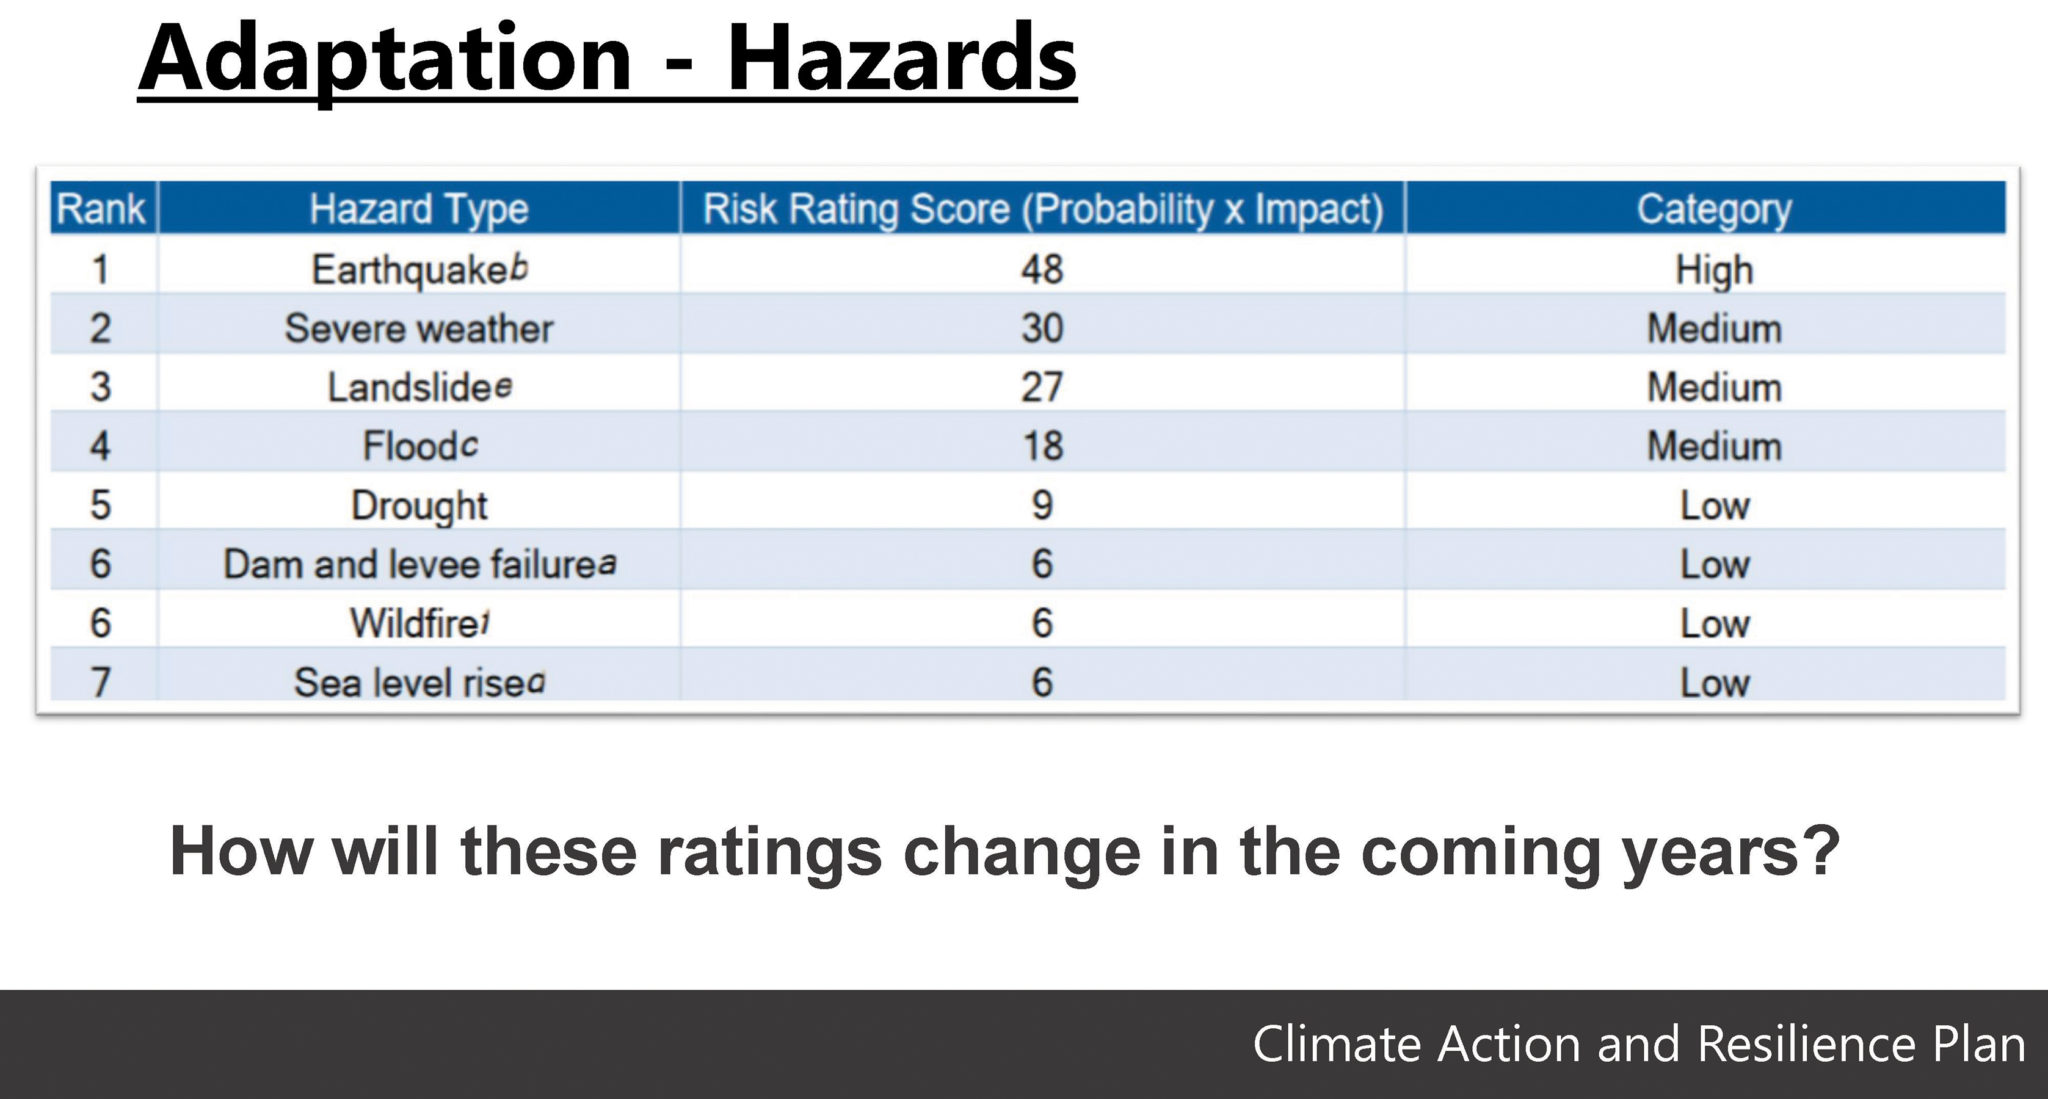
Task: Select the risk score 30 cell
Action: pyautogui.click(x=1042, y=328)
